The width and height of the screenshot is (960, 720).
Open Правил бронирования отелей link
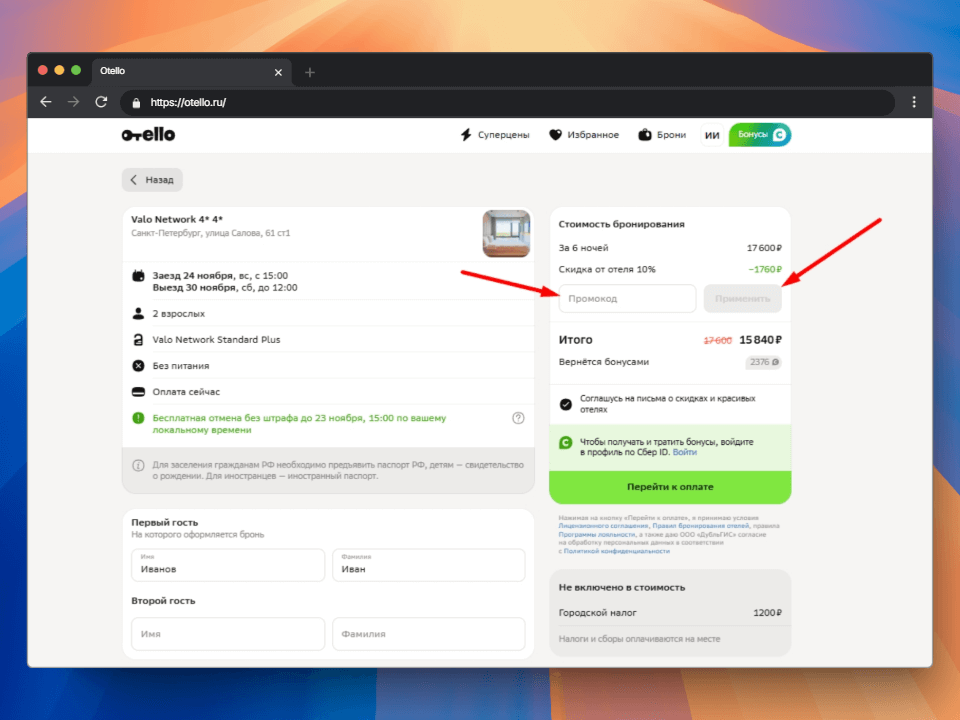pos(700,526)
